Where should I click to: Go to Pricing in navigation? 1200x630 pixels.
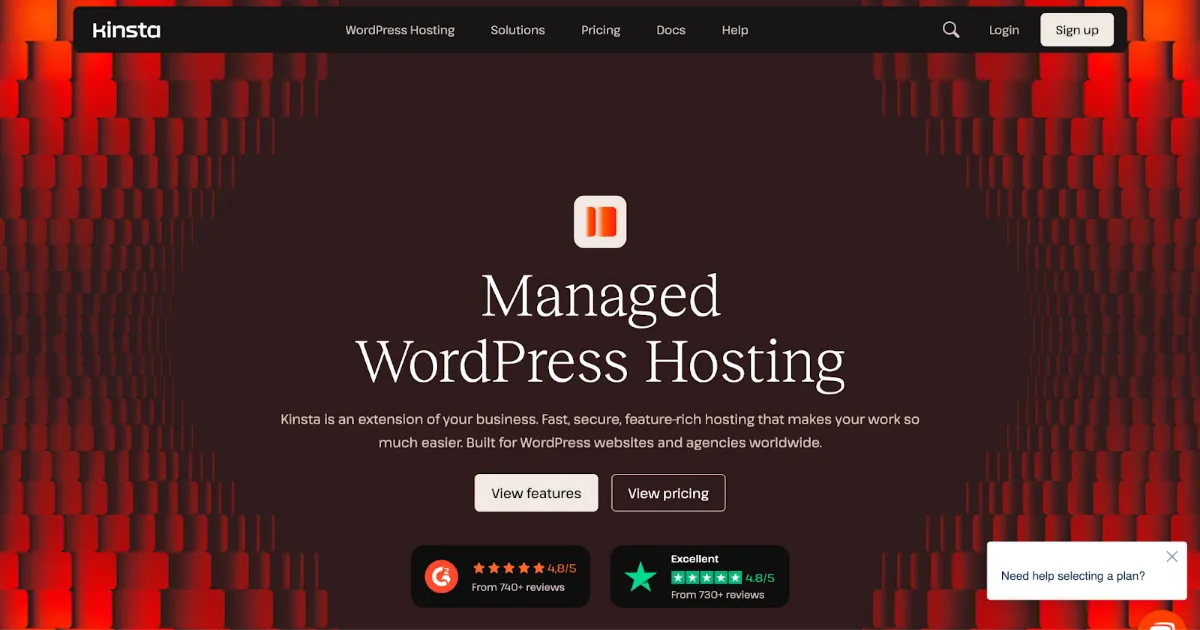(601, 30)
